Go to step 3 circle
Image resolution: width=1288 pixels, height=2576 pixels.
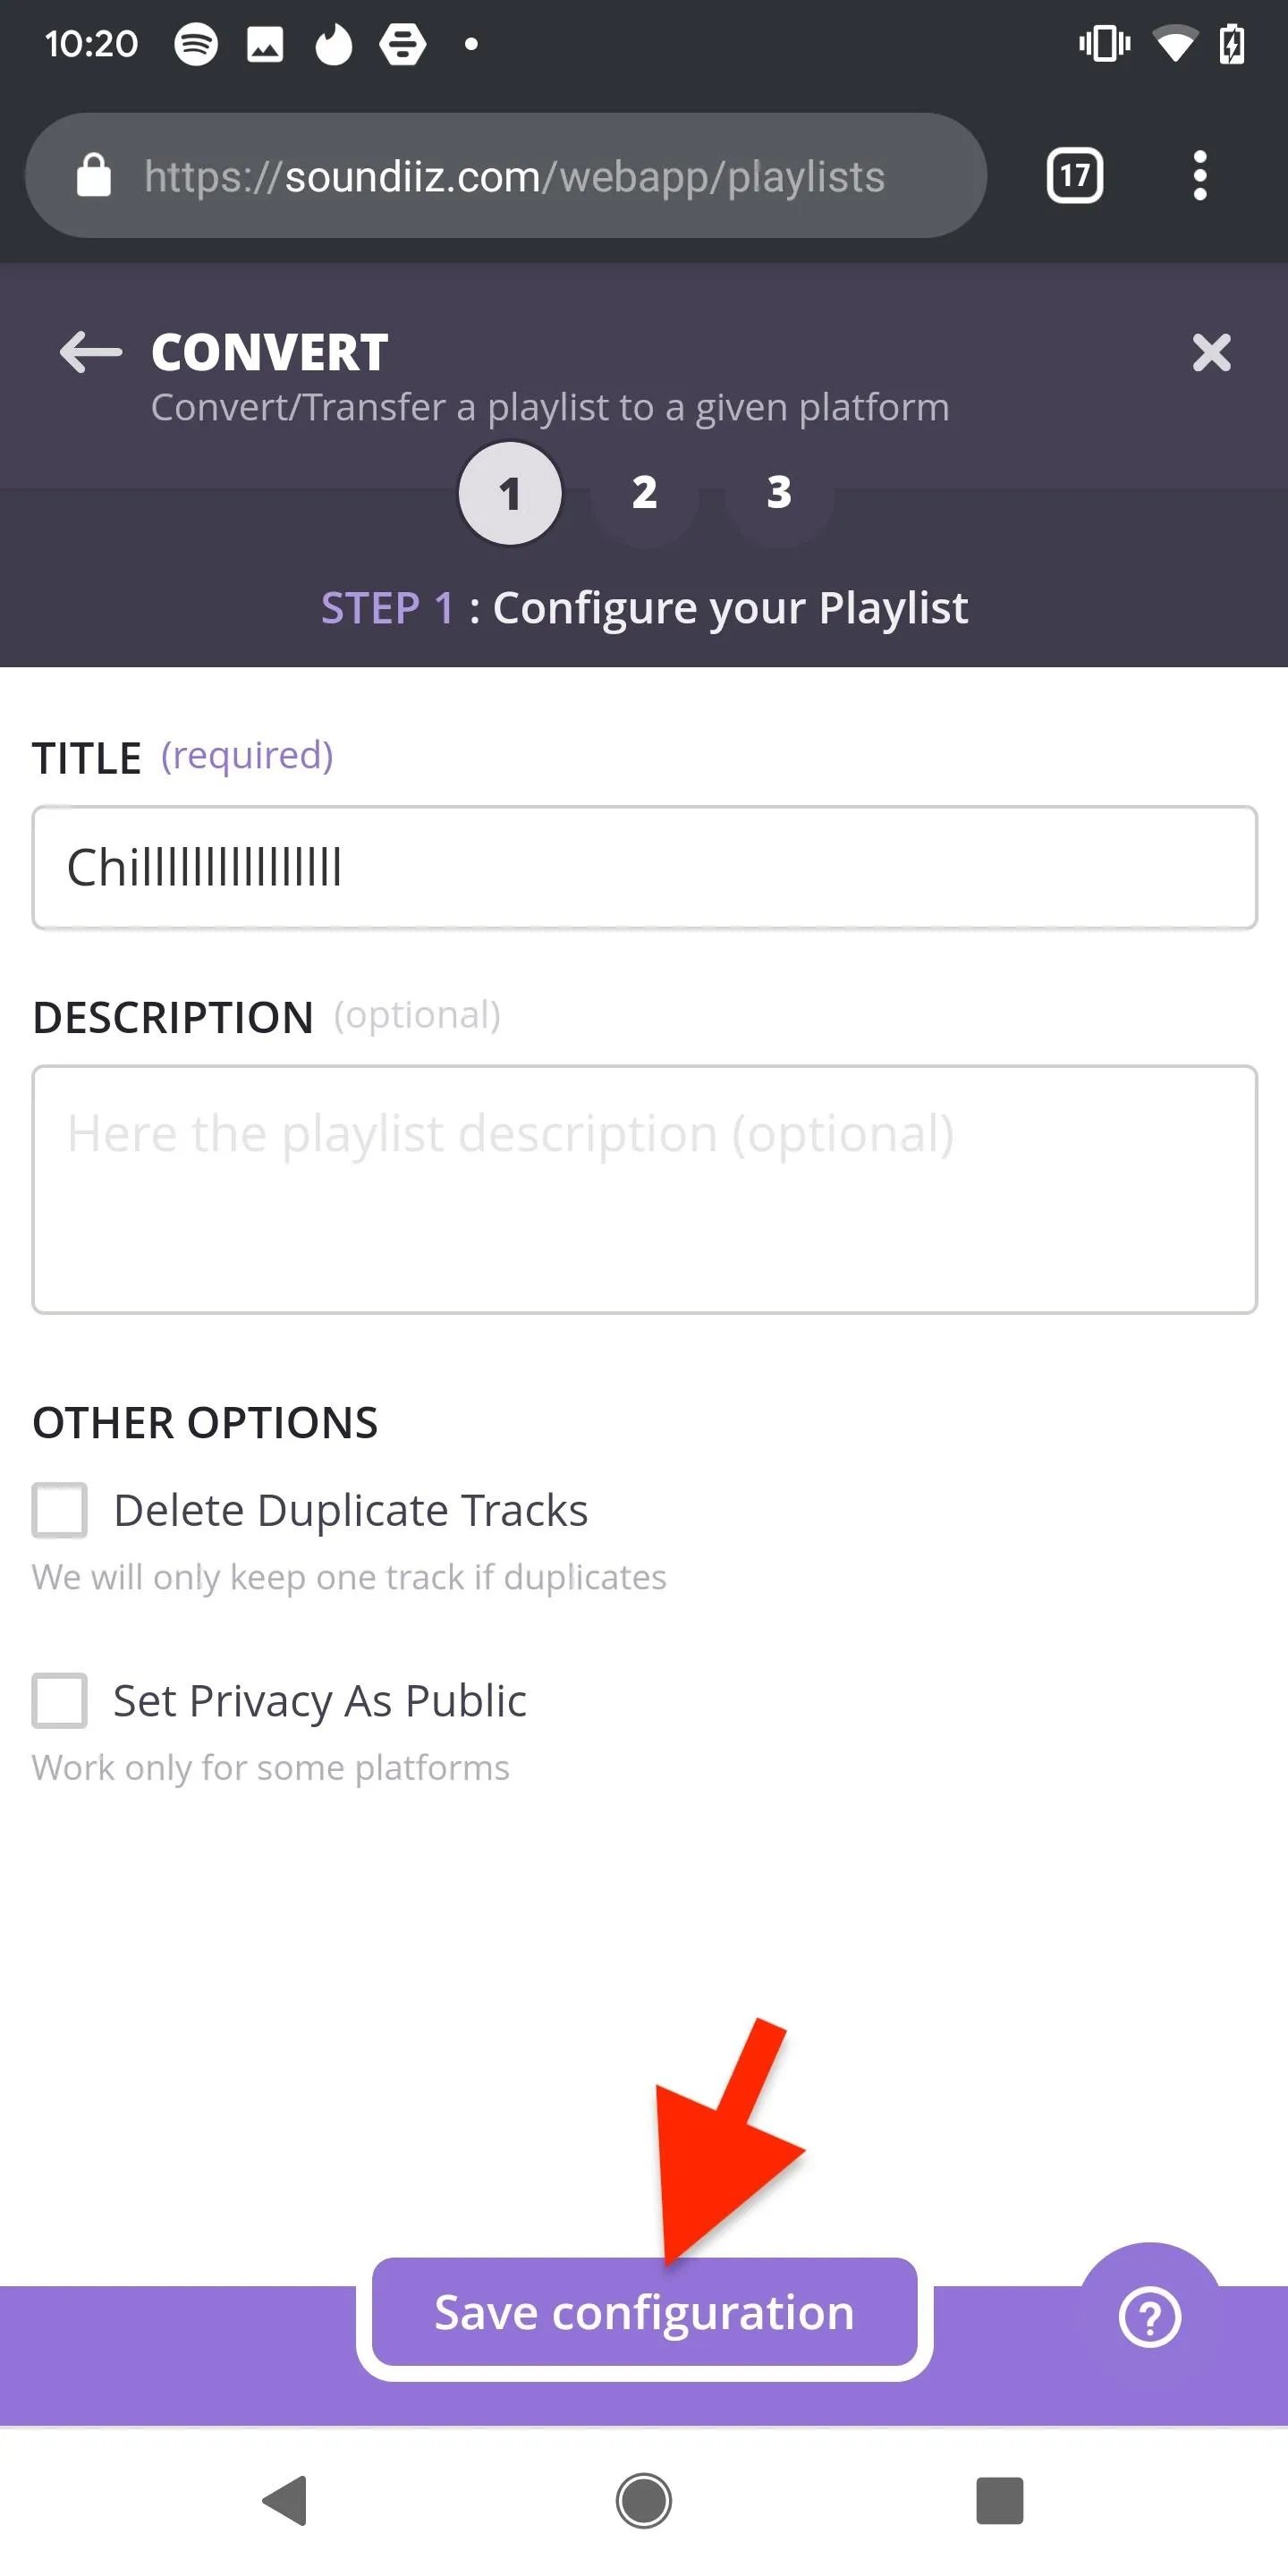tap(779, 493)
